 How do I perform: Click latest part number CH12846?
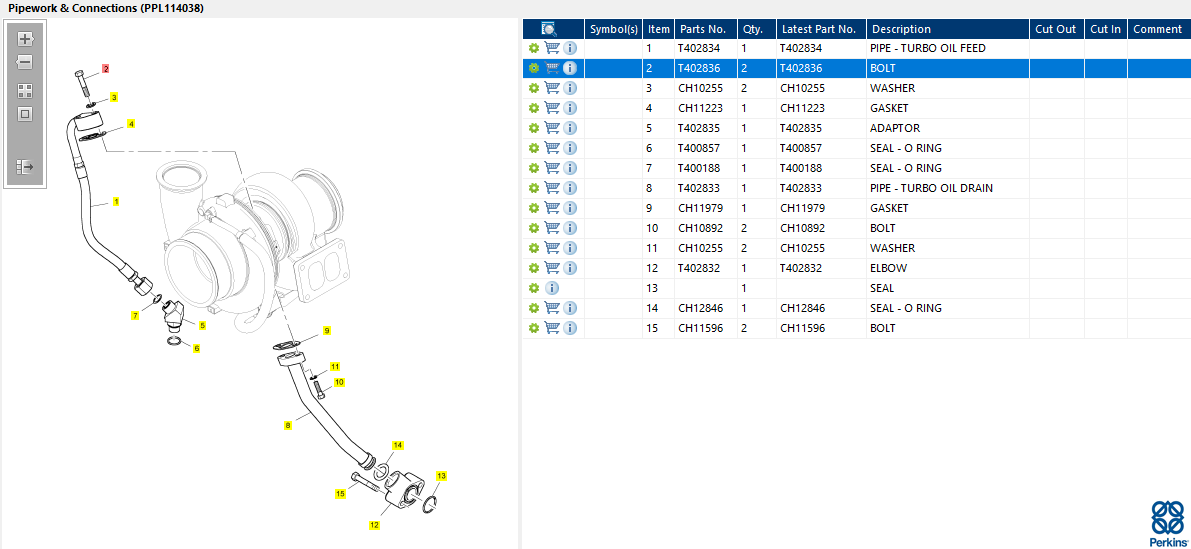click(803, 308)
